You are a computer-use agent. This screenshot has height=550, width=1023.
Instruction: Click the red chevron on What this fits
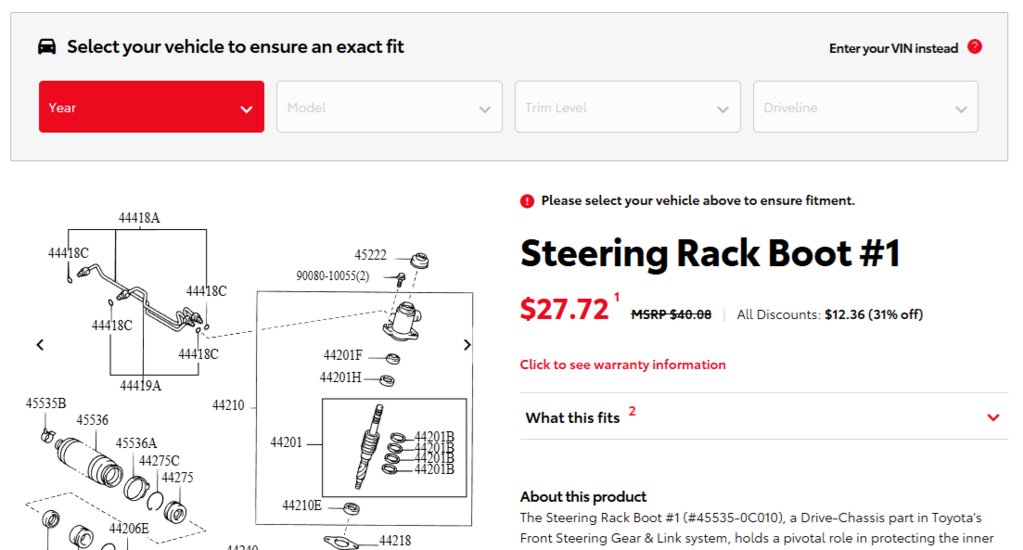[x=993, y=418]
